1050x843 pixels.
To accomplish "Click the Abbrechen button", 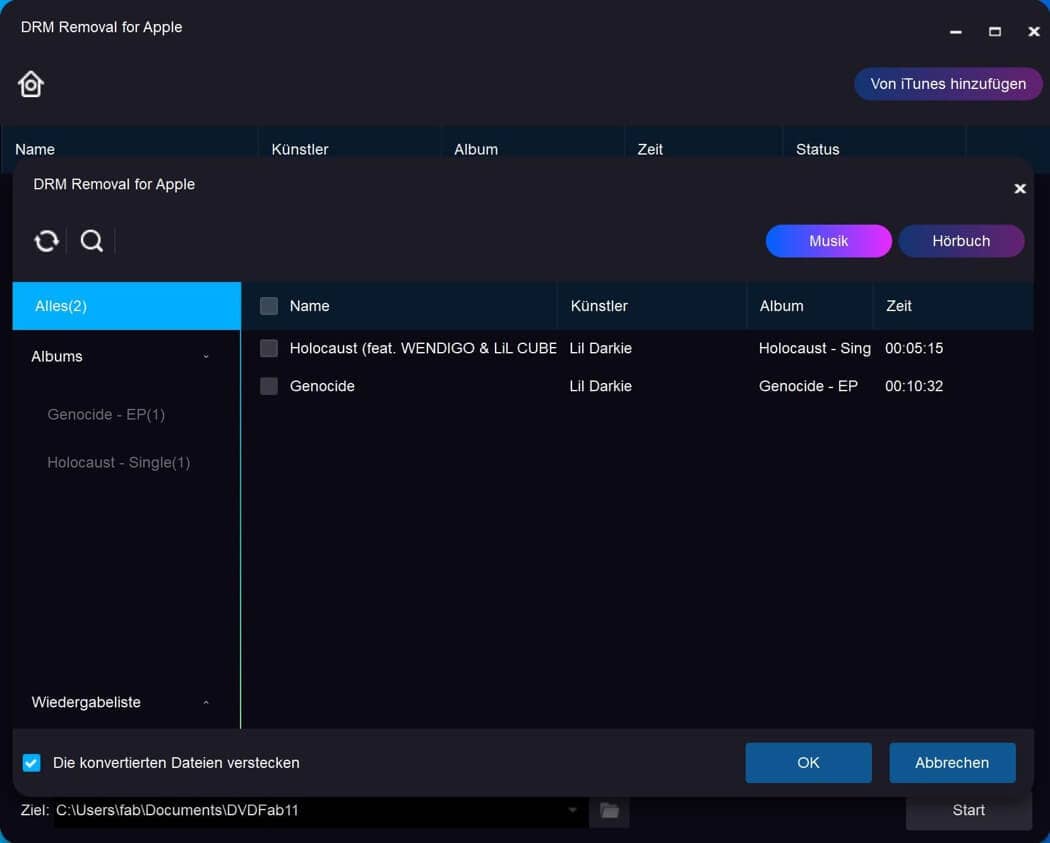I will (952, 763).
